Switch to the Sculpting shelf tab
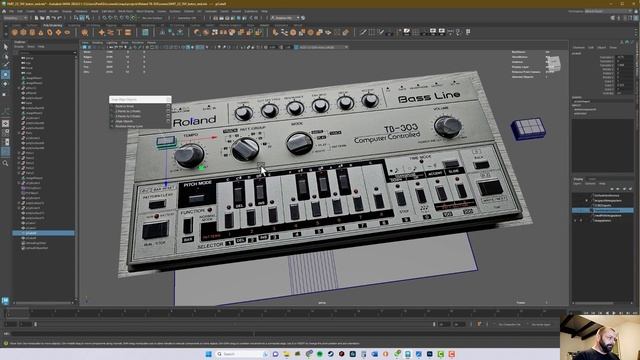The height and width of the screenshot is (360, 640). click(74, 25)
